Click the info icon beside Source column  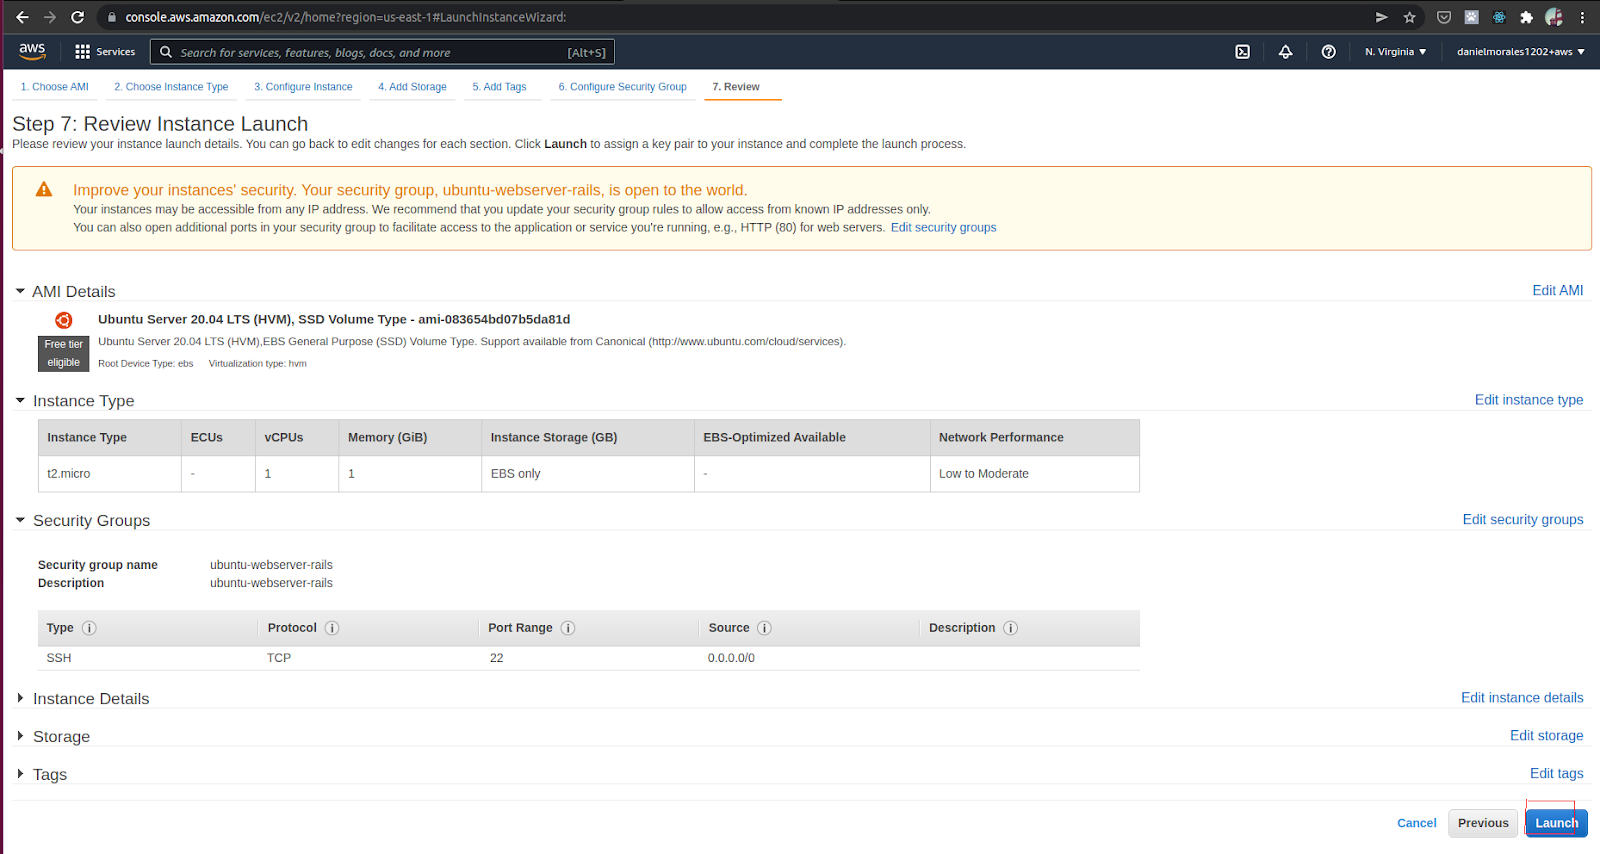(x=765, y=628)
